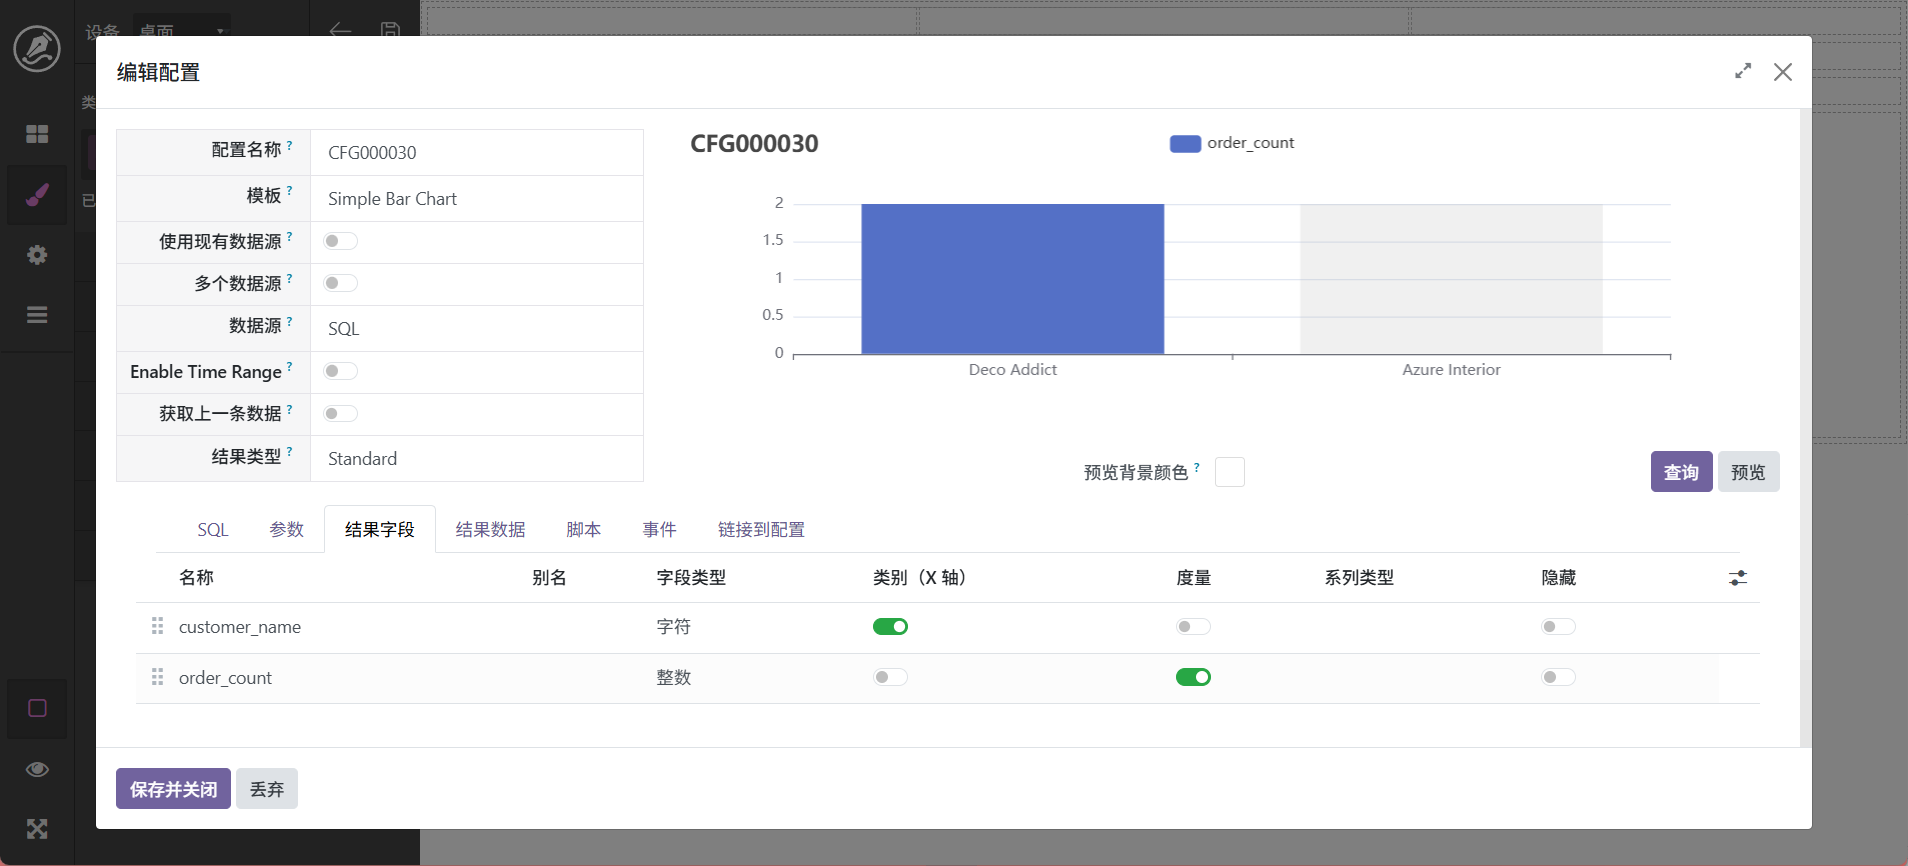Click the 保存并关闭 button
This screenshot has height=866, width=1908.
coord(173,789)
